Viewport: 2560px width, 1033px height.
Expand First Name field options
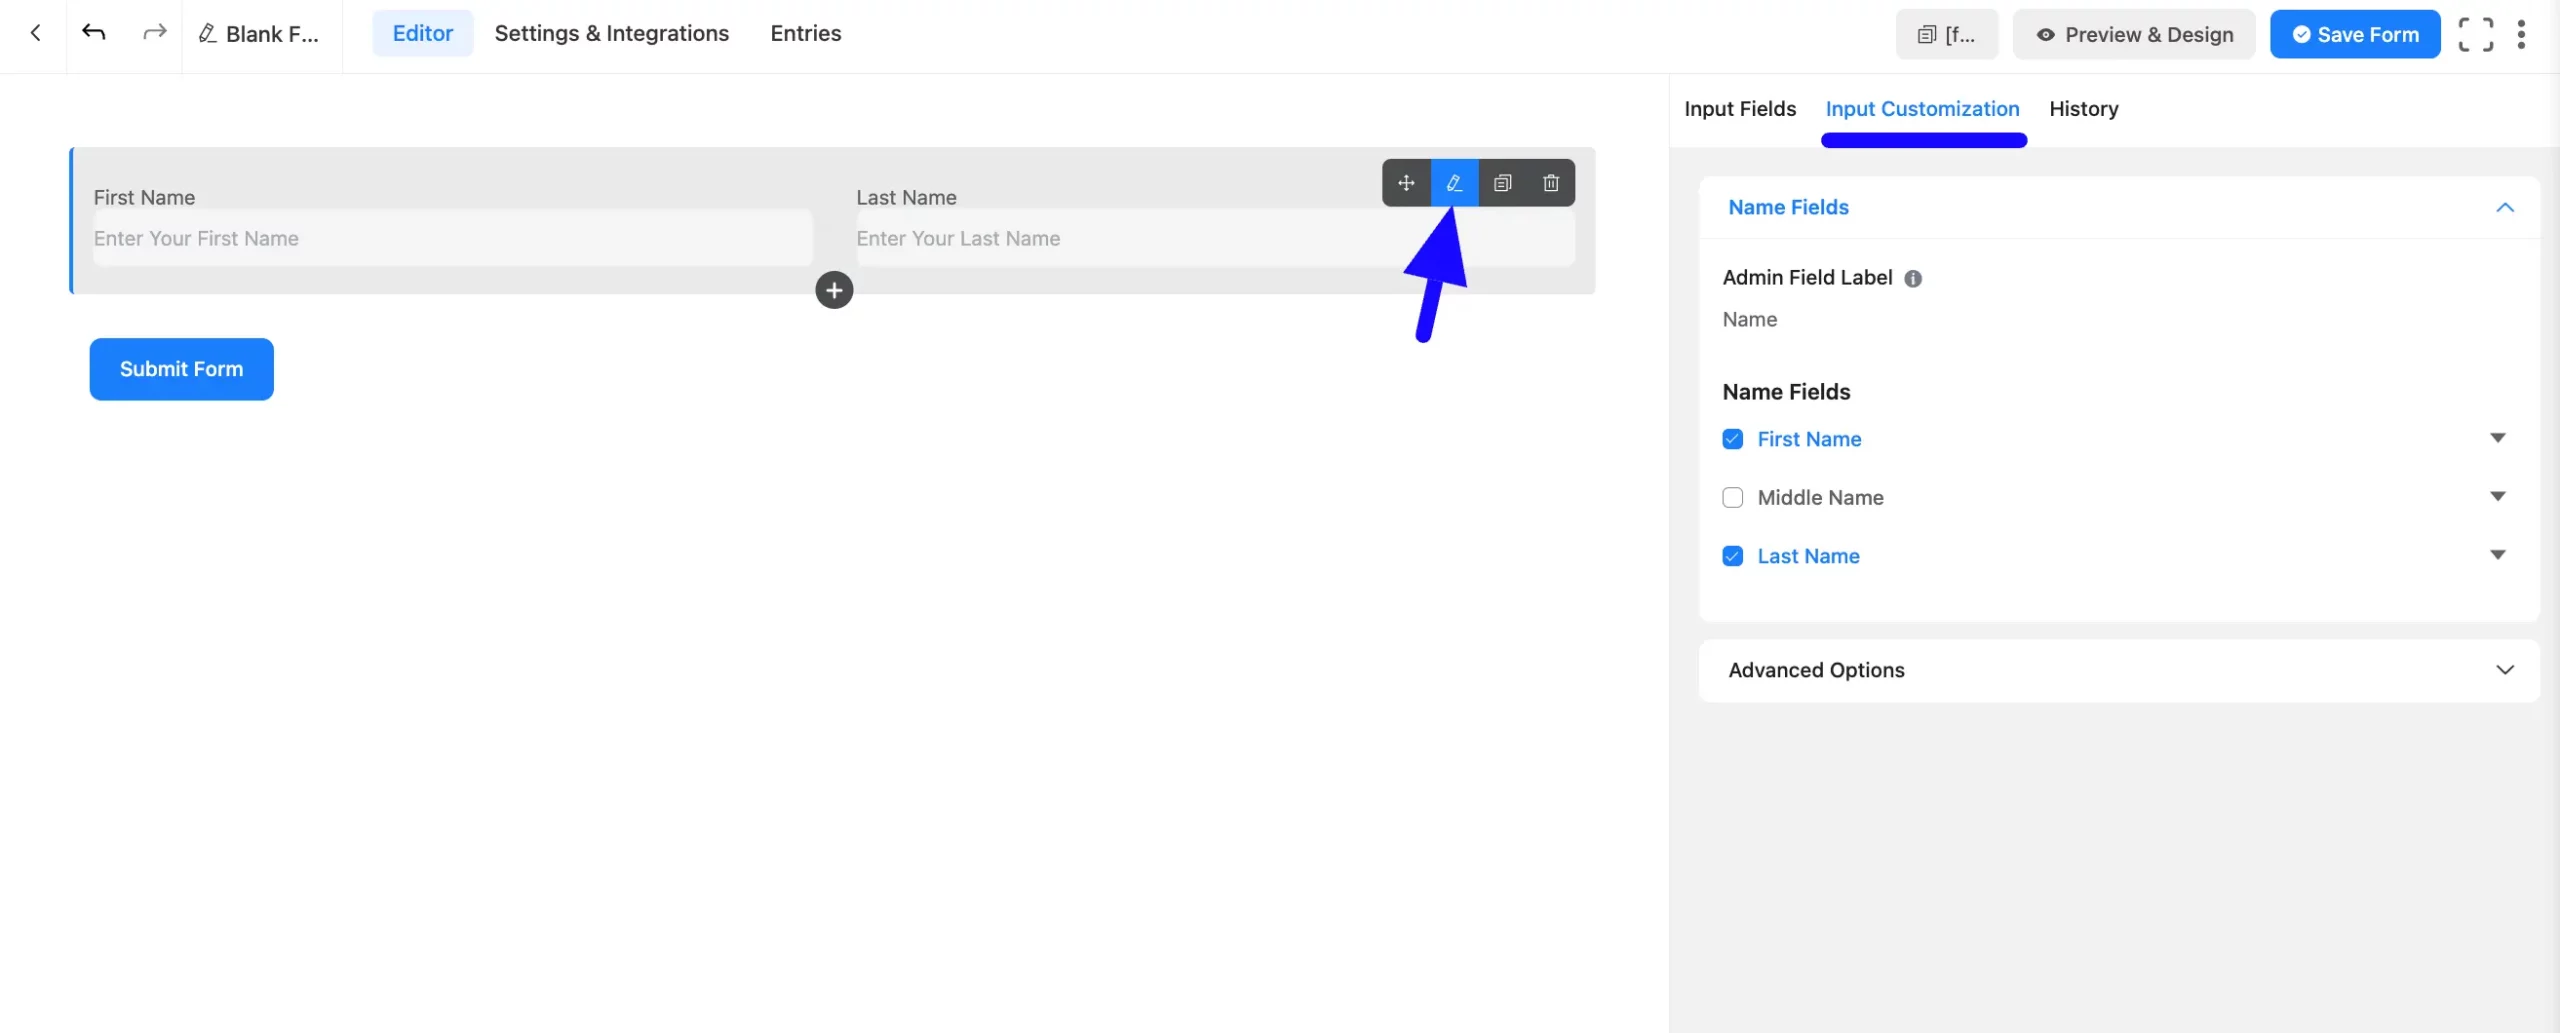(x=2497, y=438)
